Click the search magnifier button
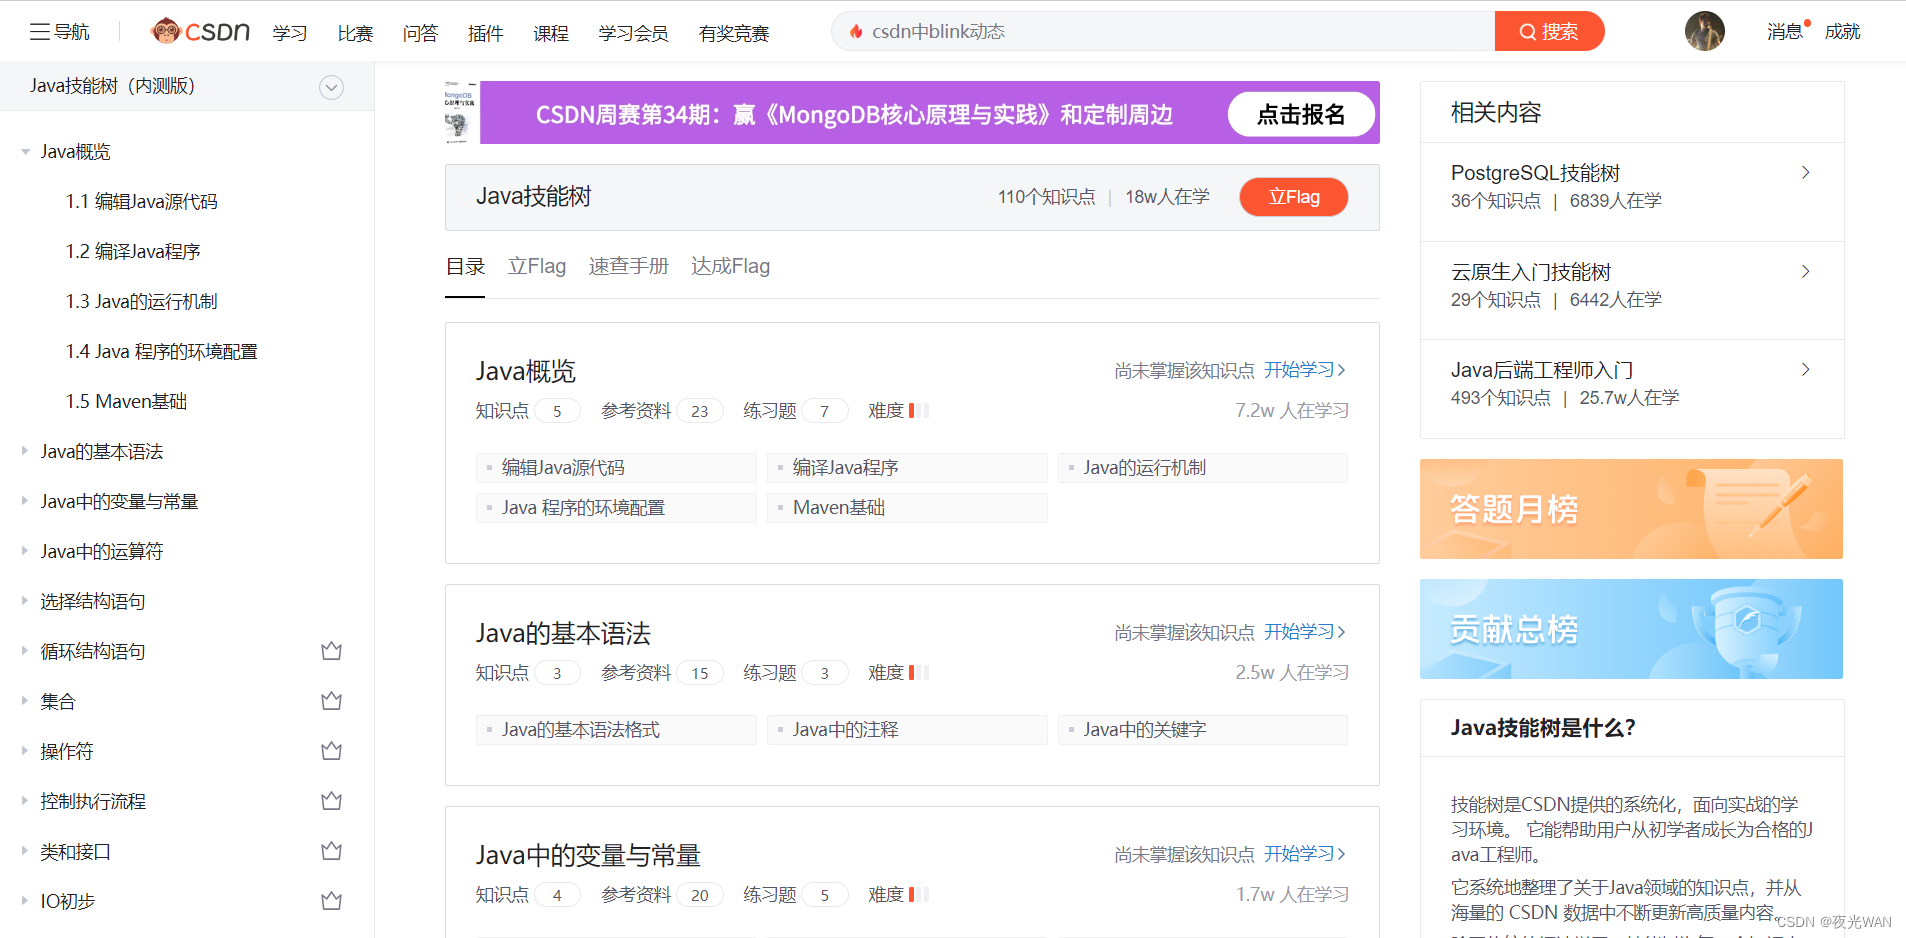Screen dimensions: 1906x938 pyautogui.click(x=1549, y=31)
